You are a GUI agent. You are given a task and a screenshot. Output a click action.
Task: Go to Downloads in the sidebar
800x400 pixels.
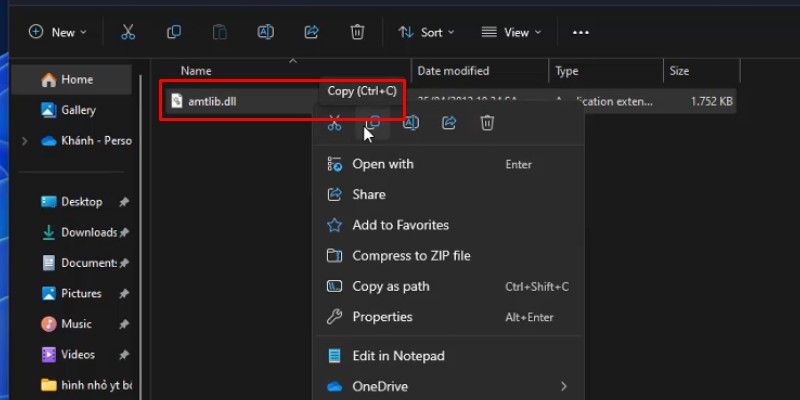88,233
